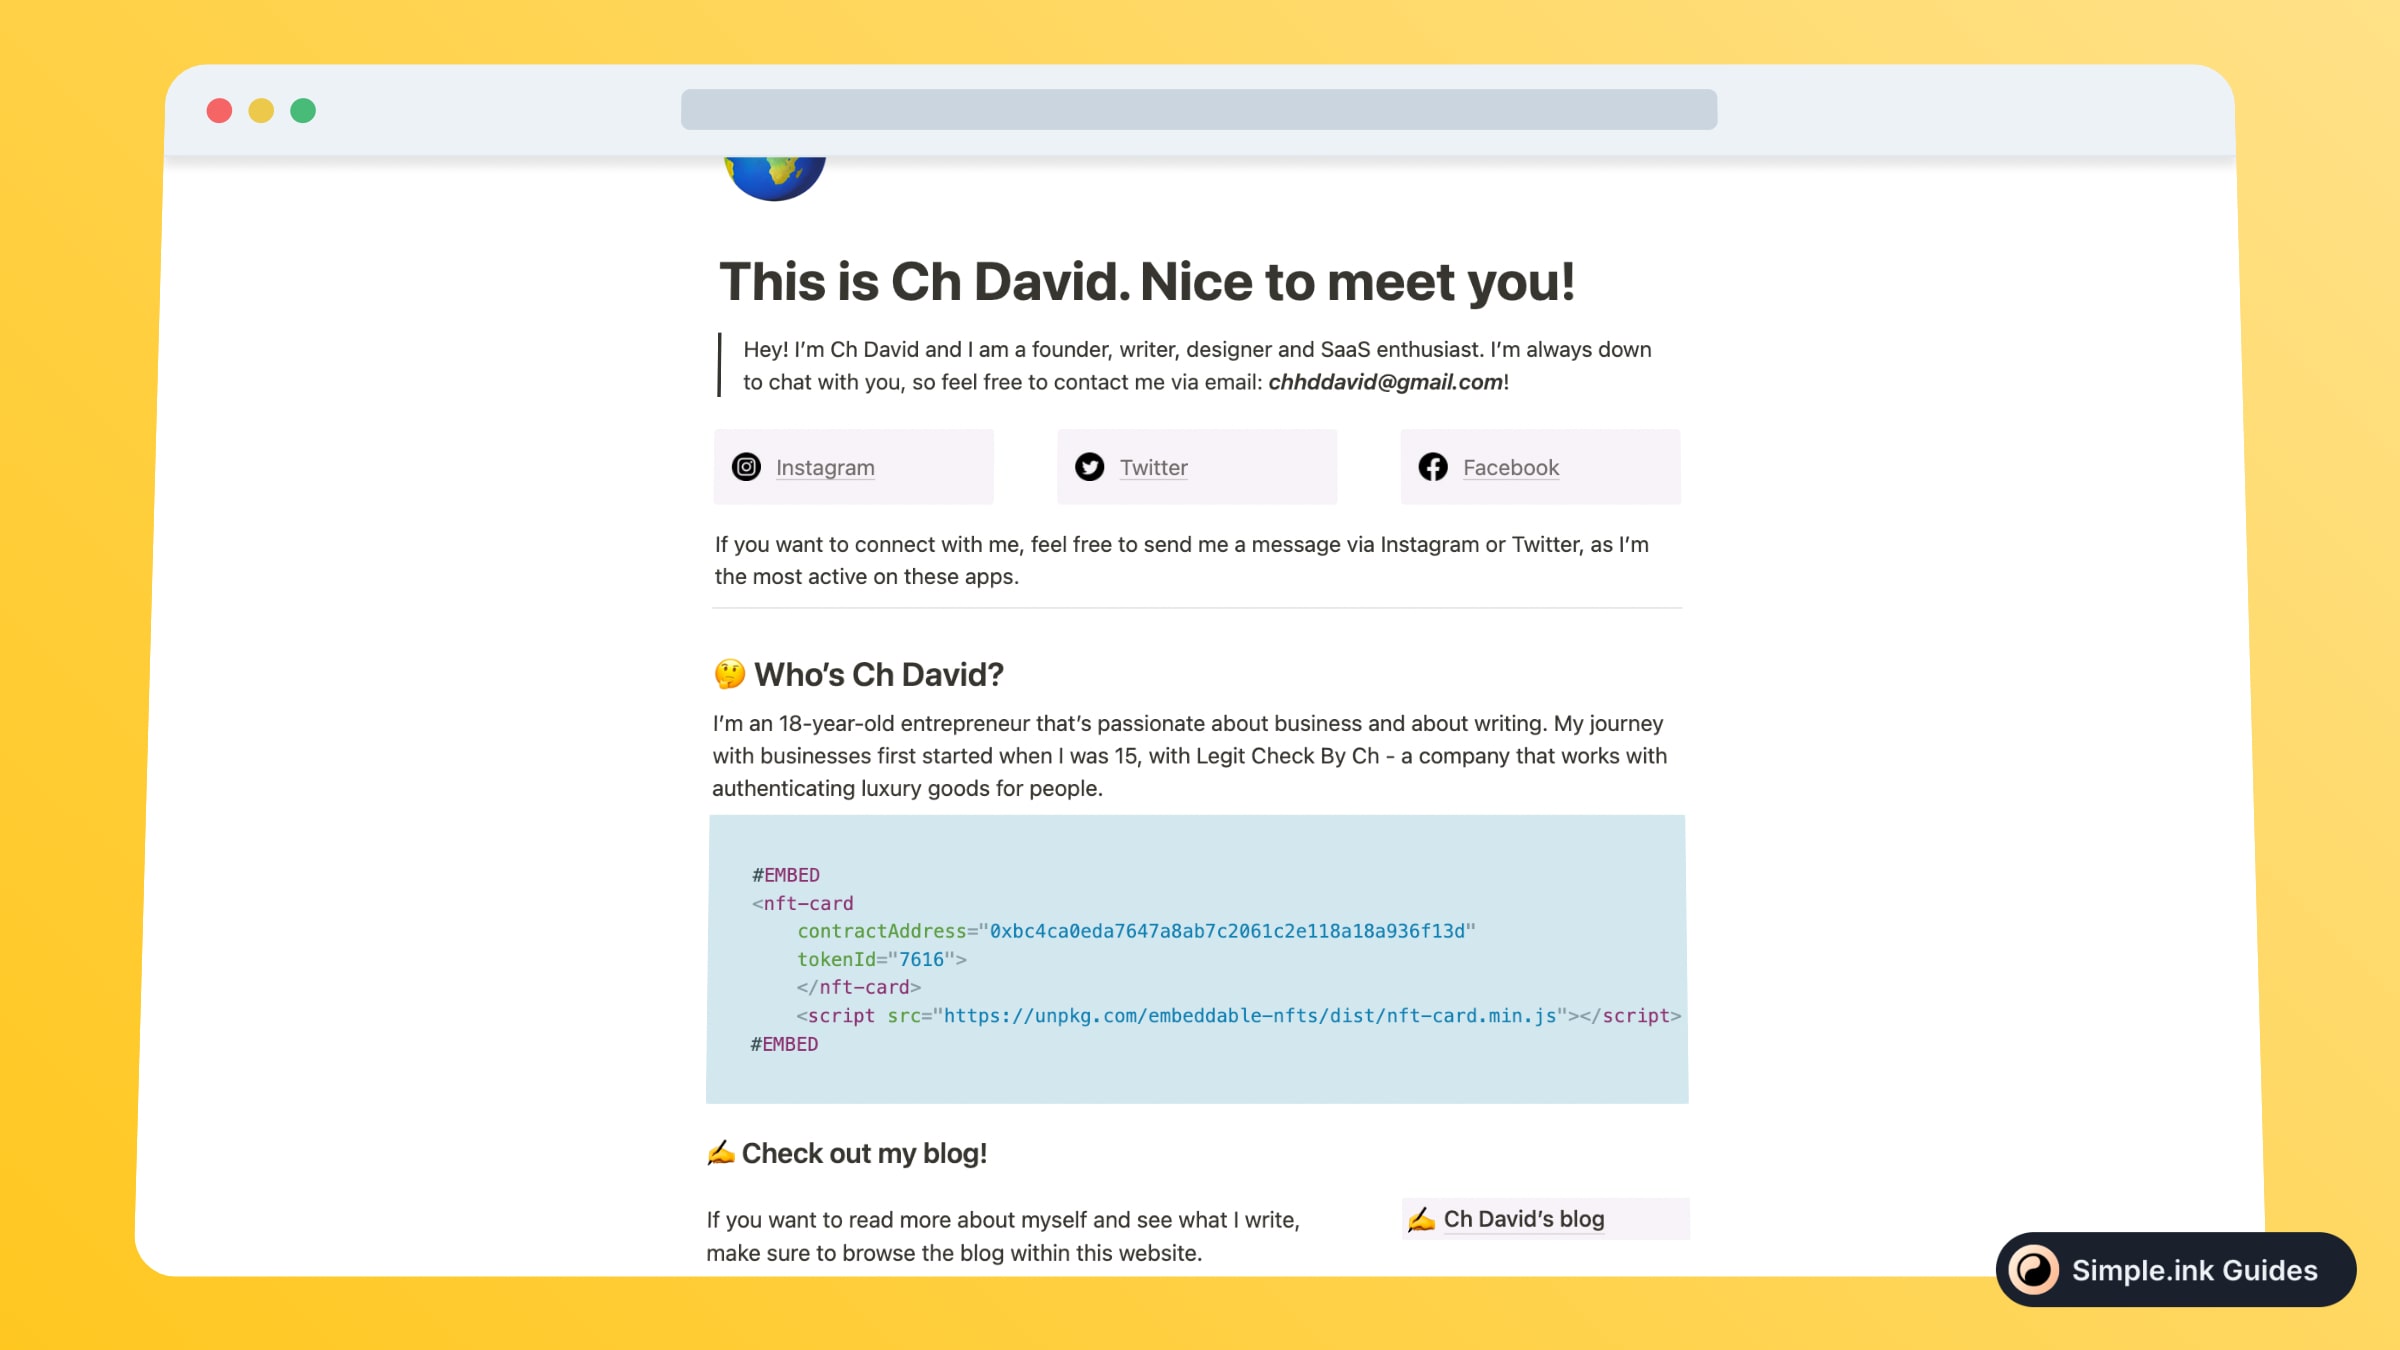
Task: Open Simple.ink Guides widget
Action: (2174, 1269)
